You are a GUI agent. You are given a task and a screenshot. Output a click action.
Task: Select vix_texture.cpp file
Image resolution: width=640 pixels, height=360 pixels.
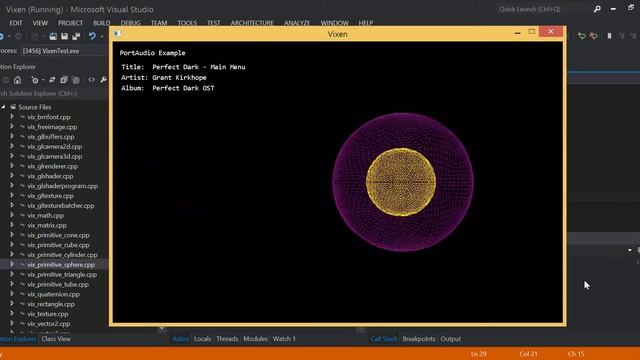tap(48, 314)
